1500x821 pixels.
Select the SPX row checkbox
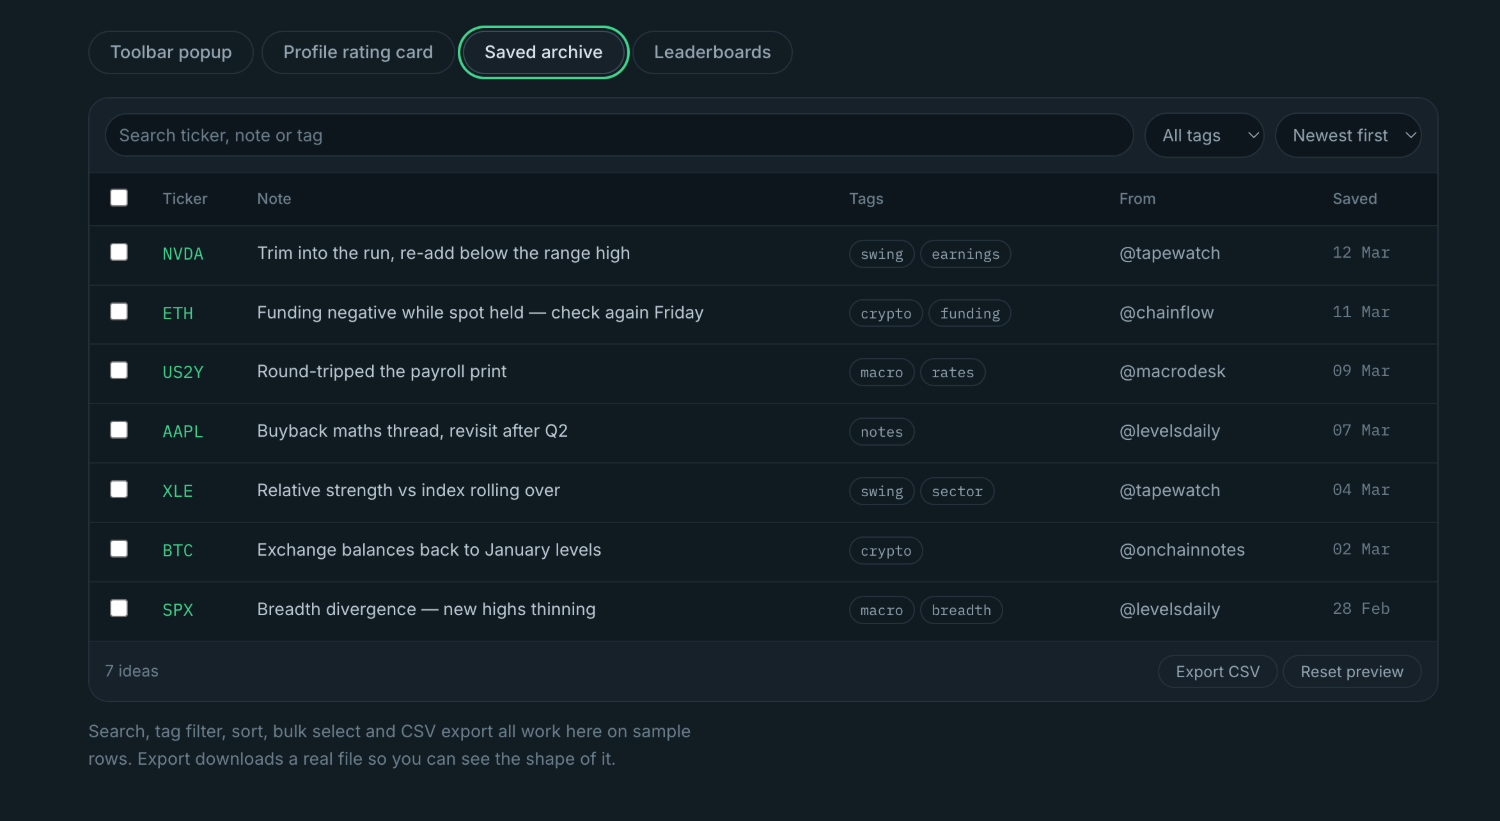tap(119, 608)
